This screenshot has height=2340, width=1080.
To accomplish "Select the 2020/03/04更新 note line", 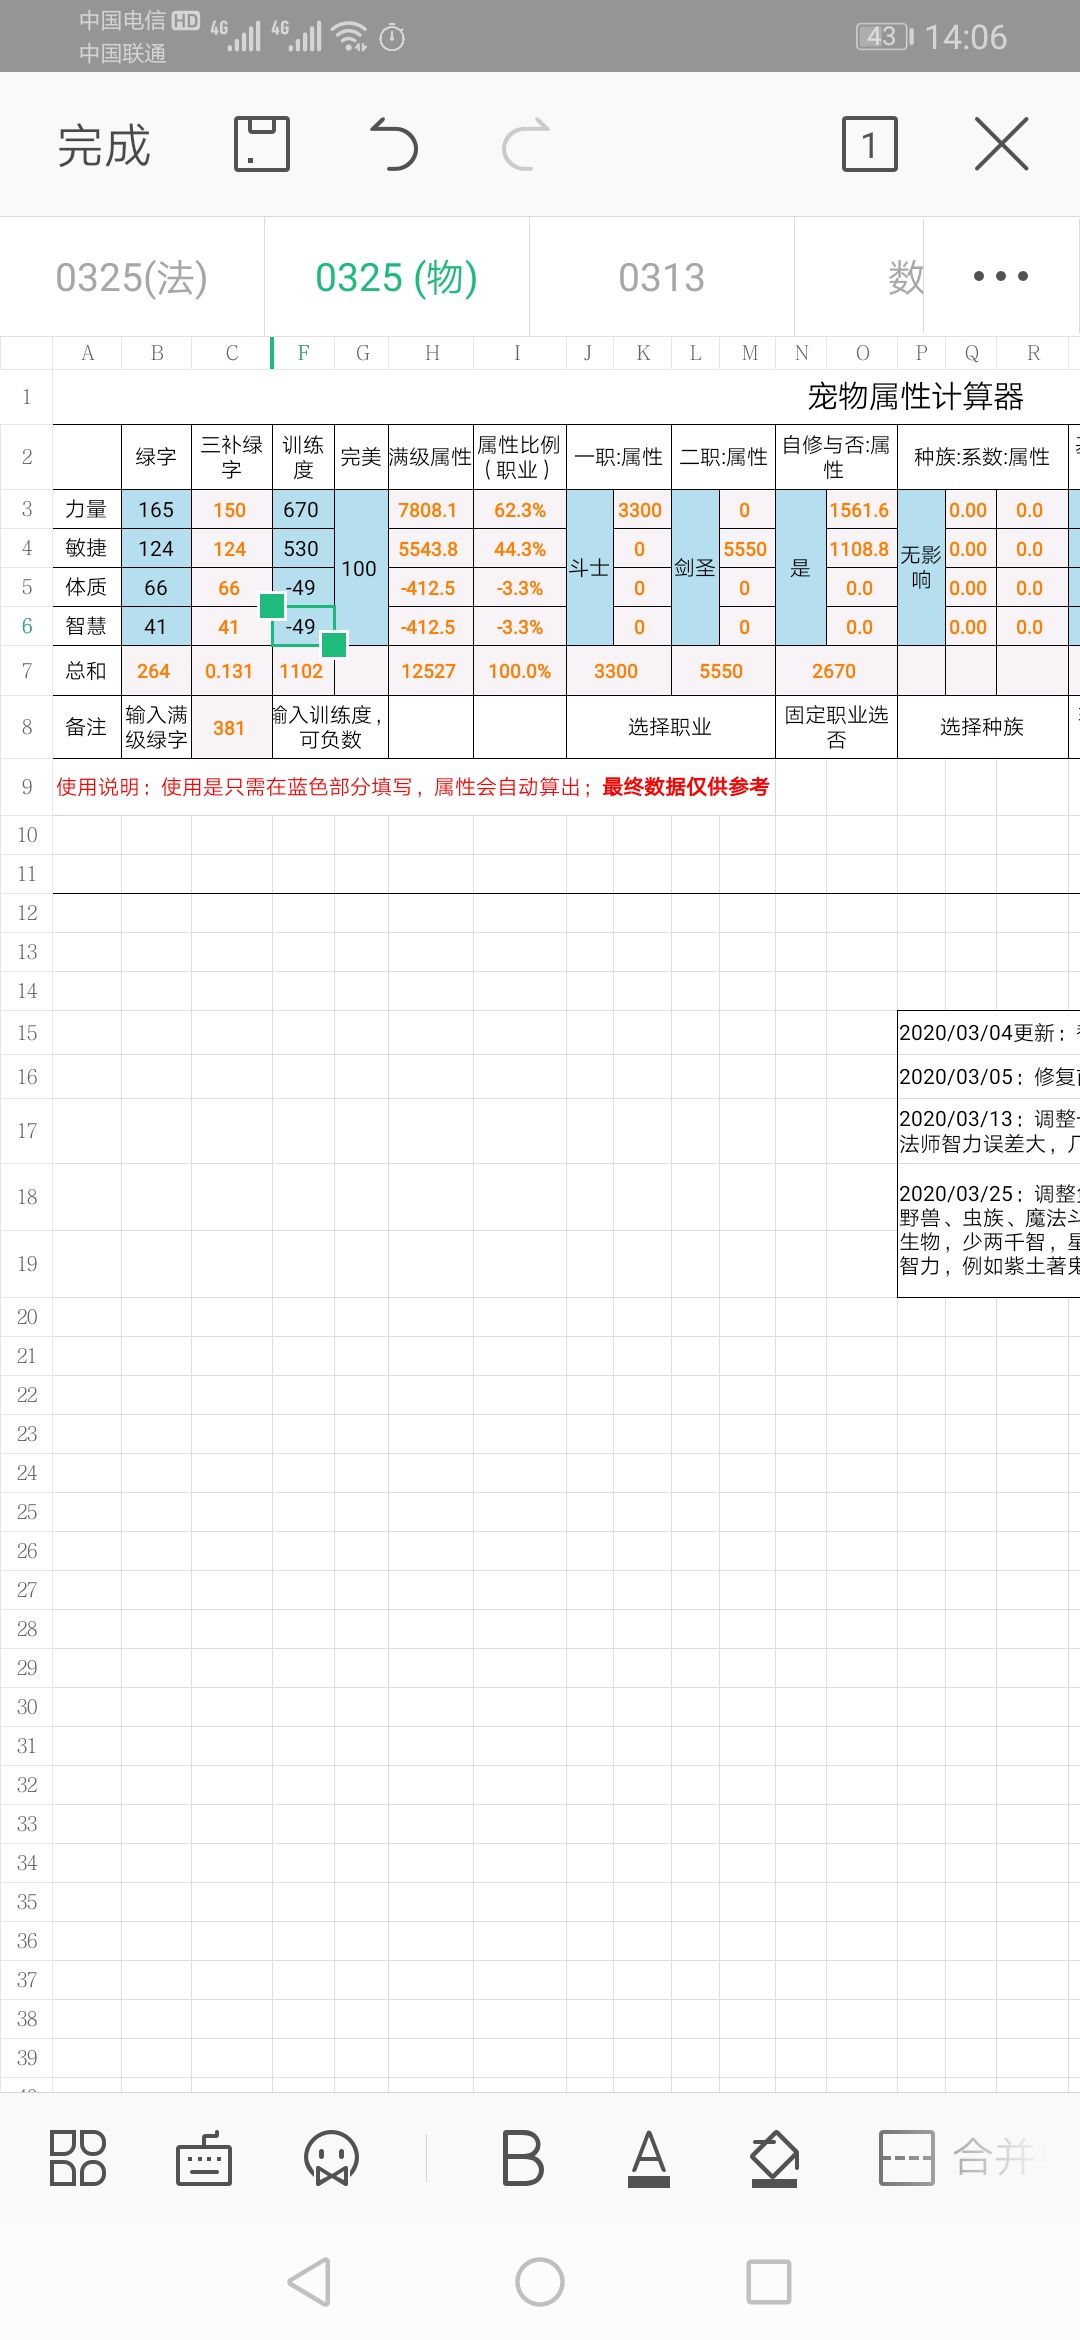I will [988, 1032].
